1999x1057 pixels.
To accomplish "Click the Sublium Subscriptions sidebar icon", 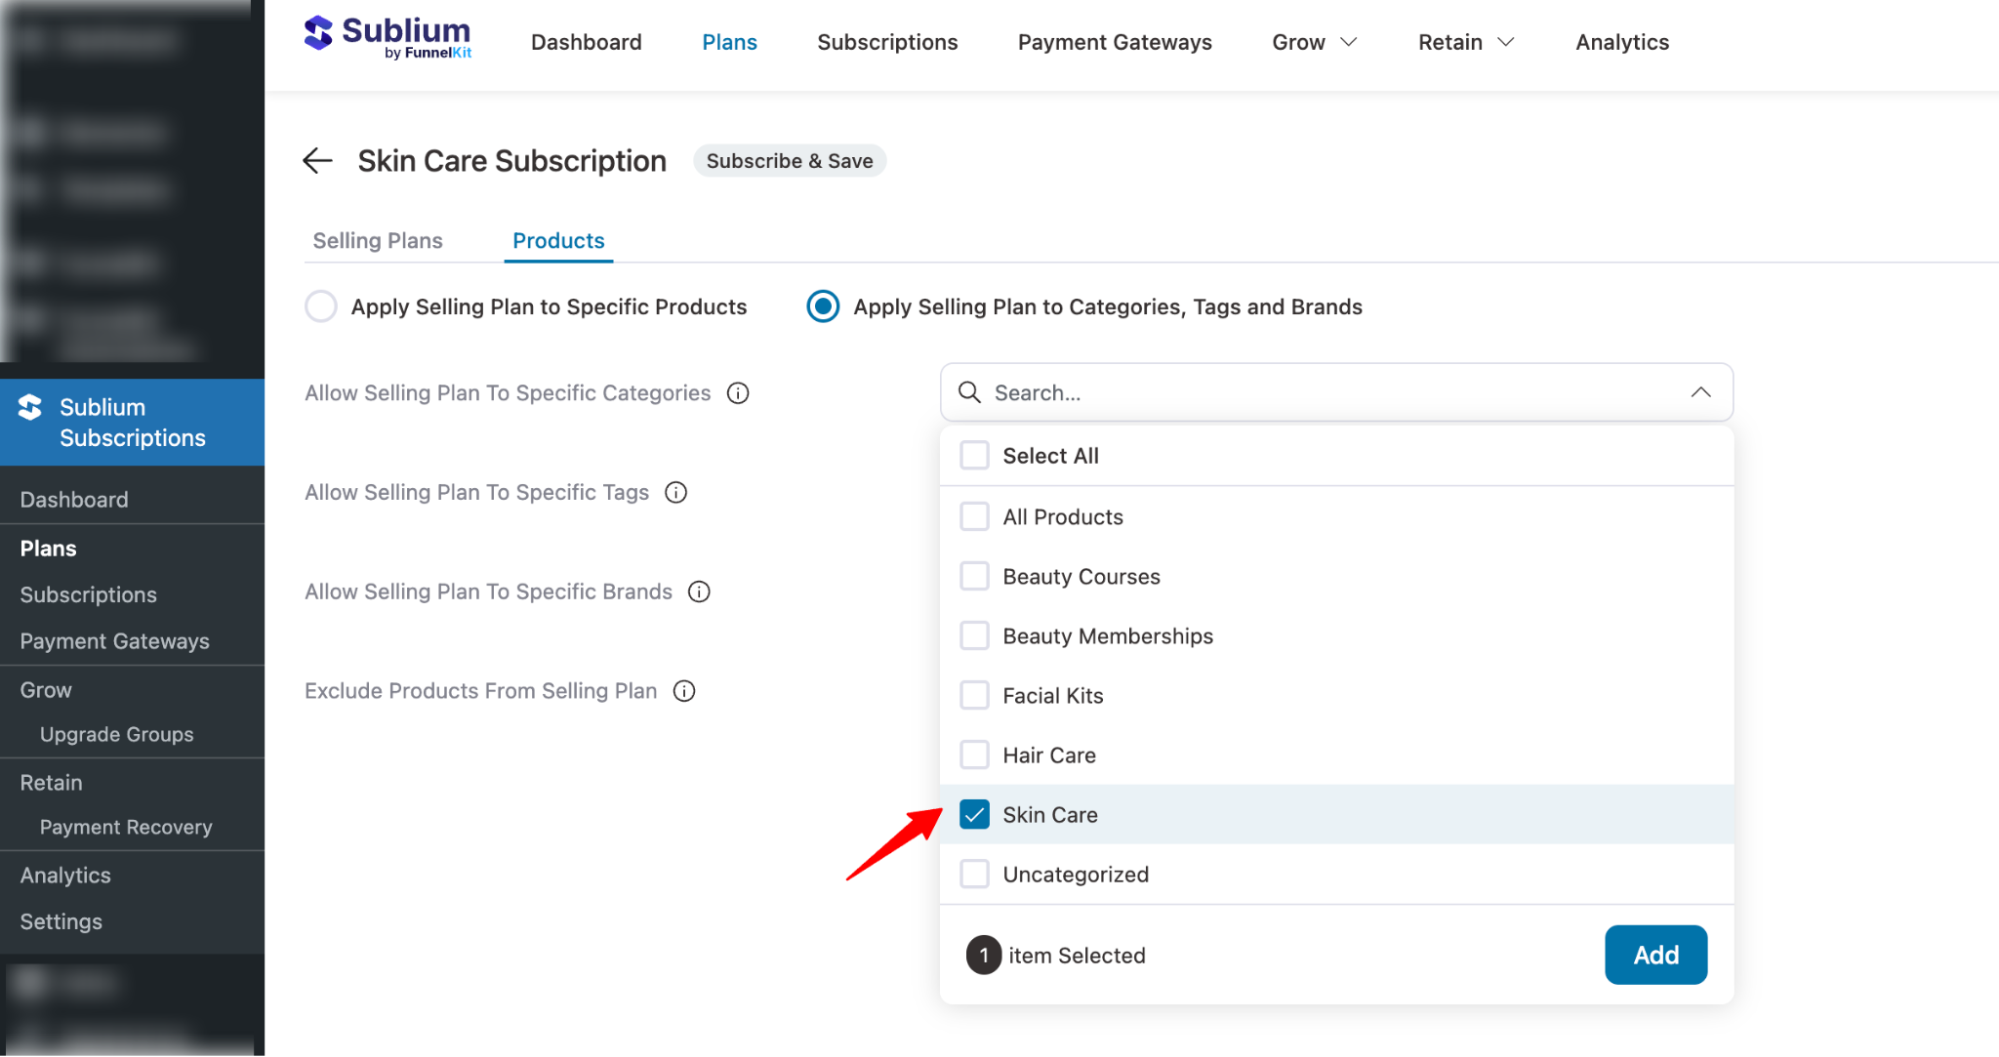I will [x=29, y=407].
